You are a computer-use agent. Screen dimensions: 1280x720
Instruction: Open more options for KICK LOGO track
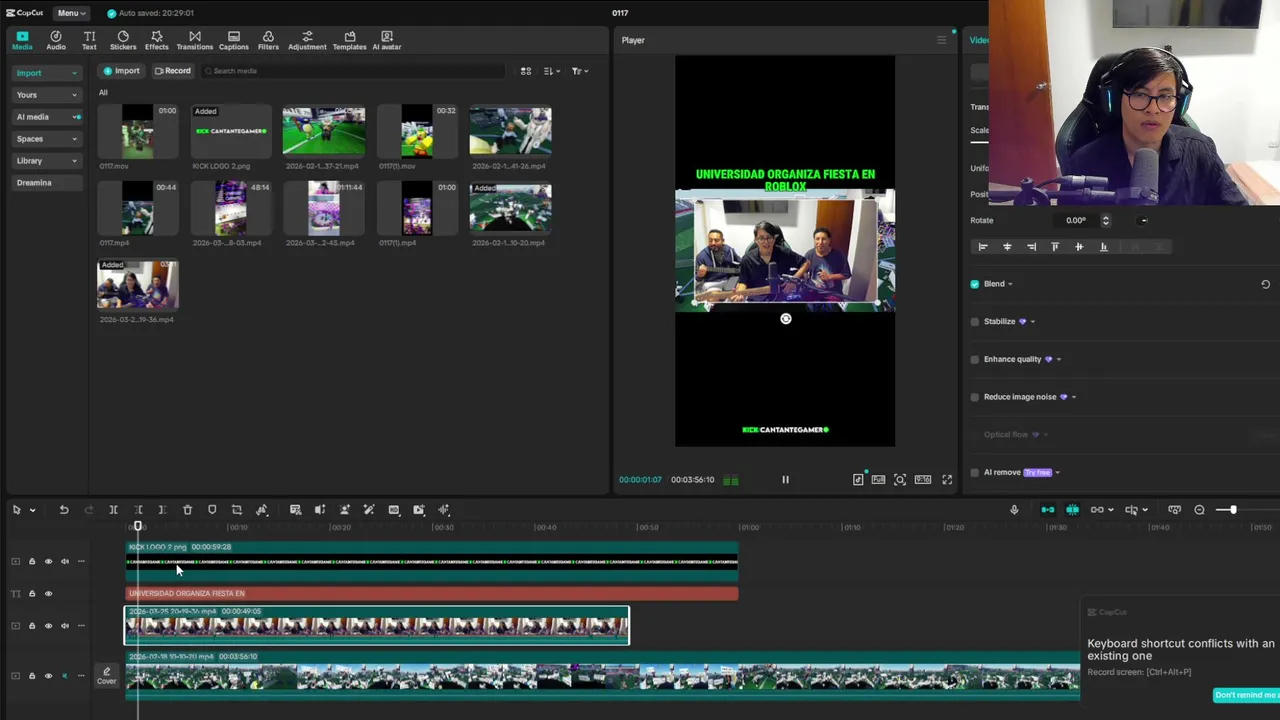pos(81,562)
